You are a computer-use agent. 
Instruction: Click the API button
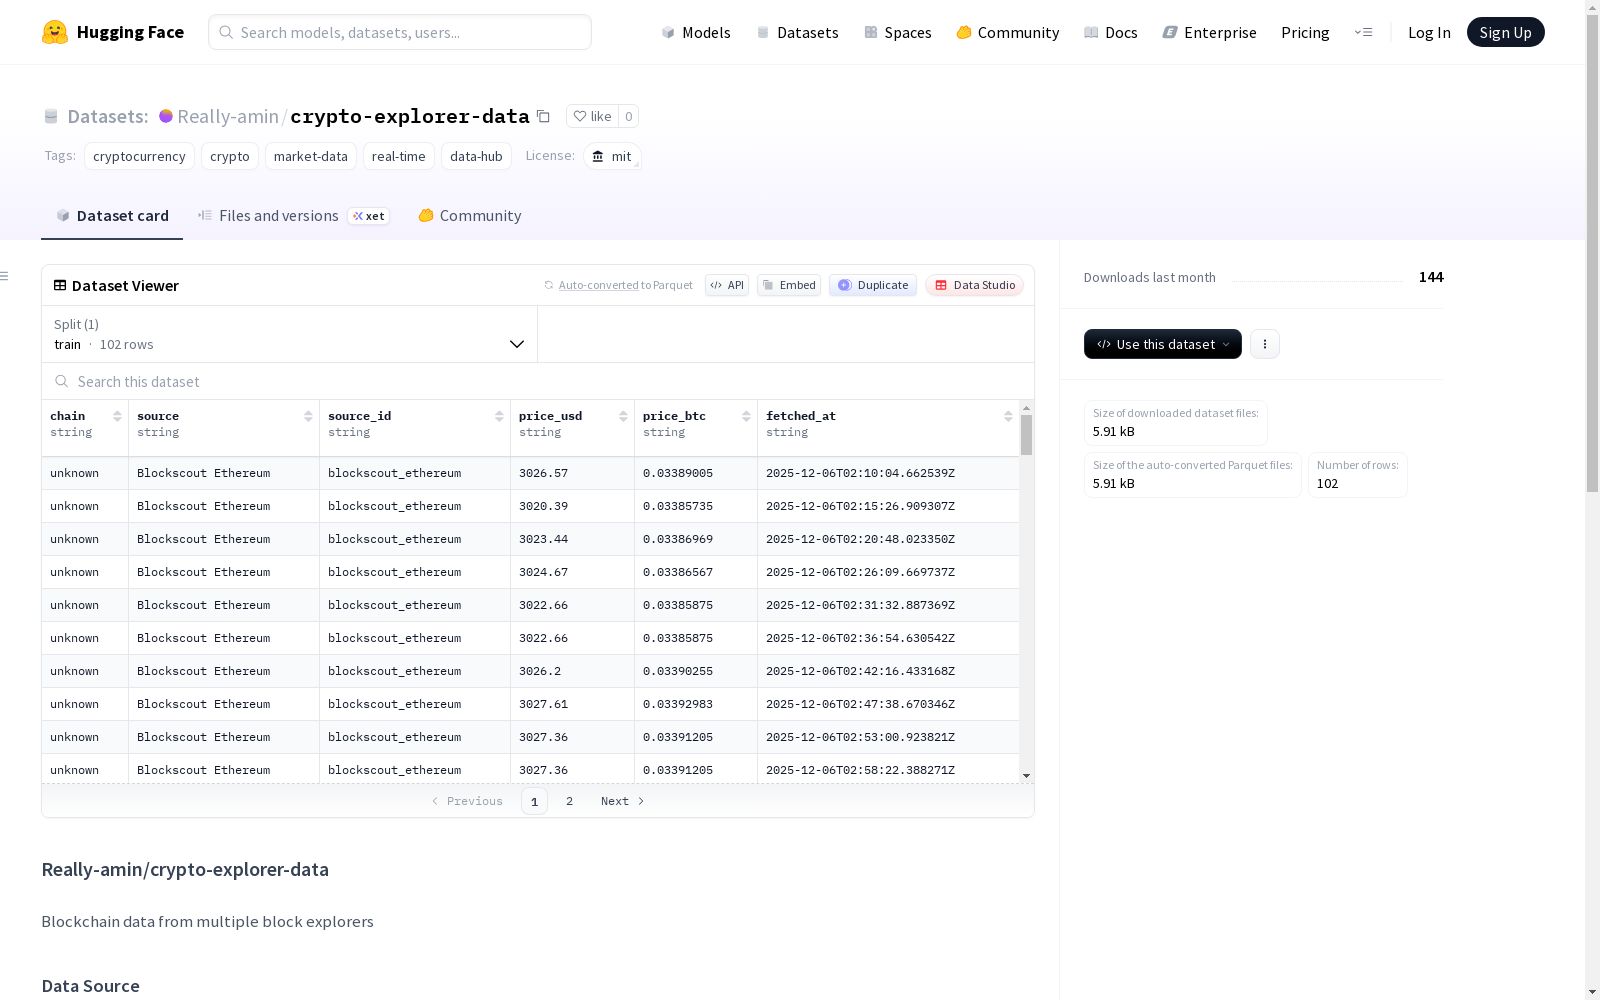(727, 285)
